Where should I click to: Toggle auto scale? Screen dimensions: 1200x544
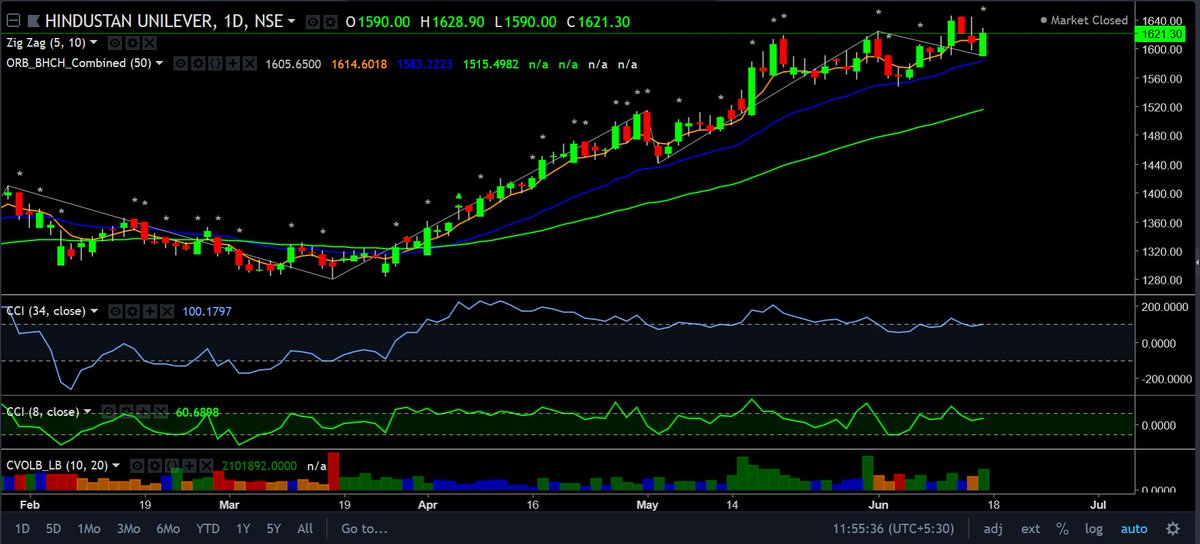(x=1134, y=529)
